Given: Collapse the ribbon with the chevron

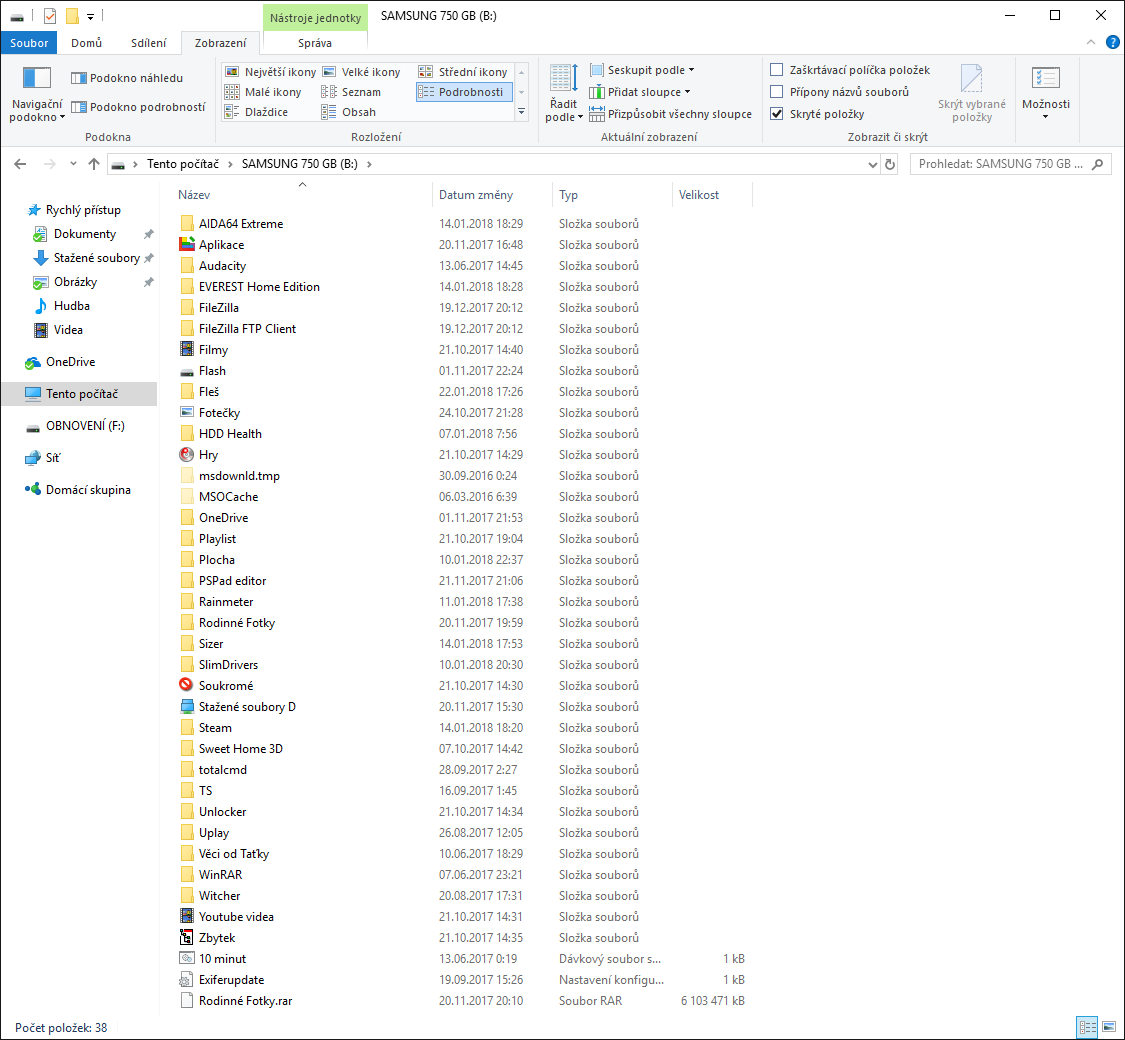Looking at the screenshot, I should pos(1091,42).
